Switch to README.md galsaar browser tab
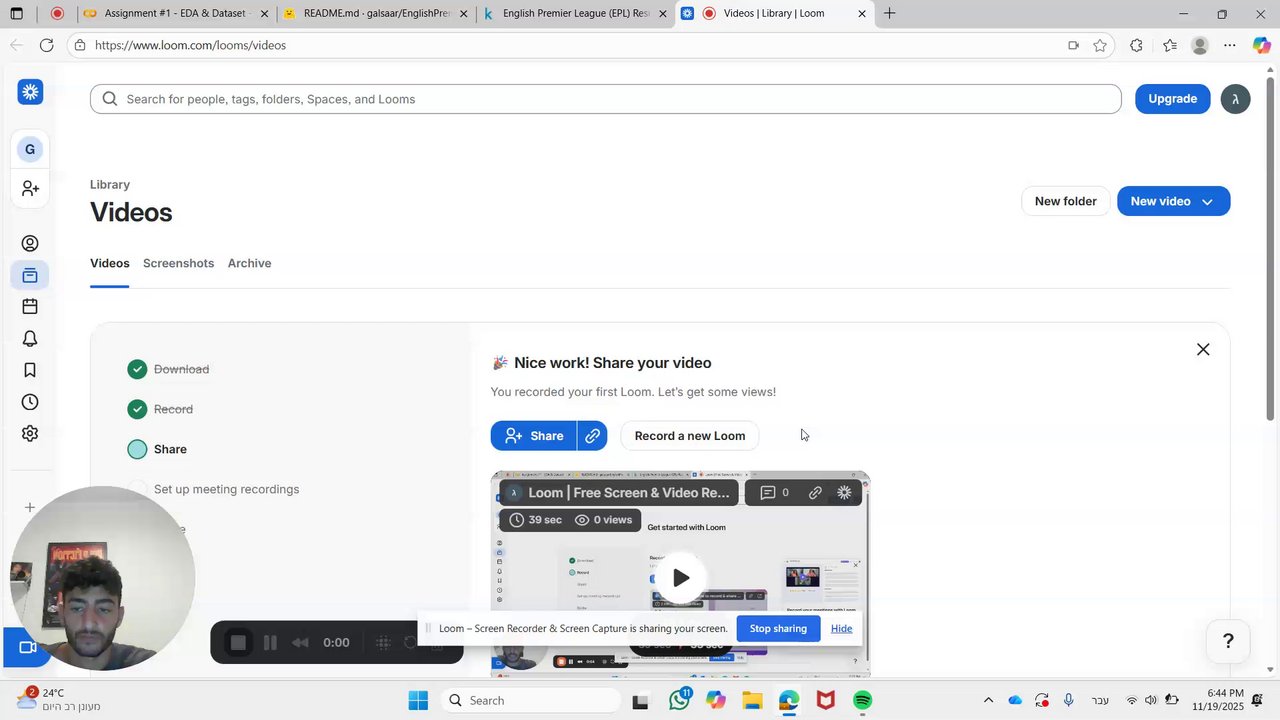The height and width of the screenshot is (720, 1280). [x=376, y=13]
